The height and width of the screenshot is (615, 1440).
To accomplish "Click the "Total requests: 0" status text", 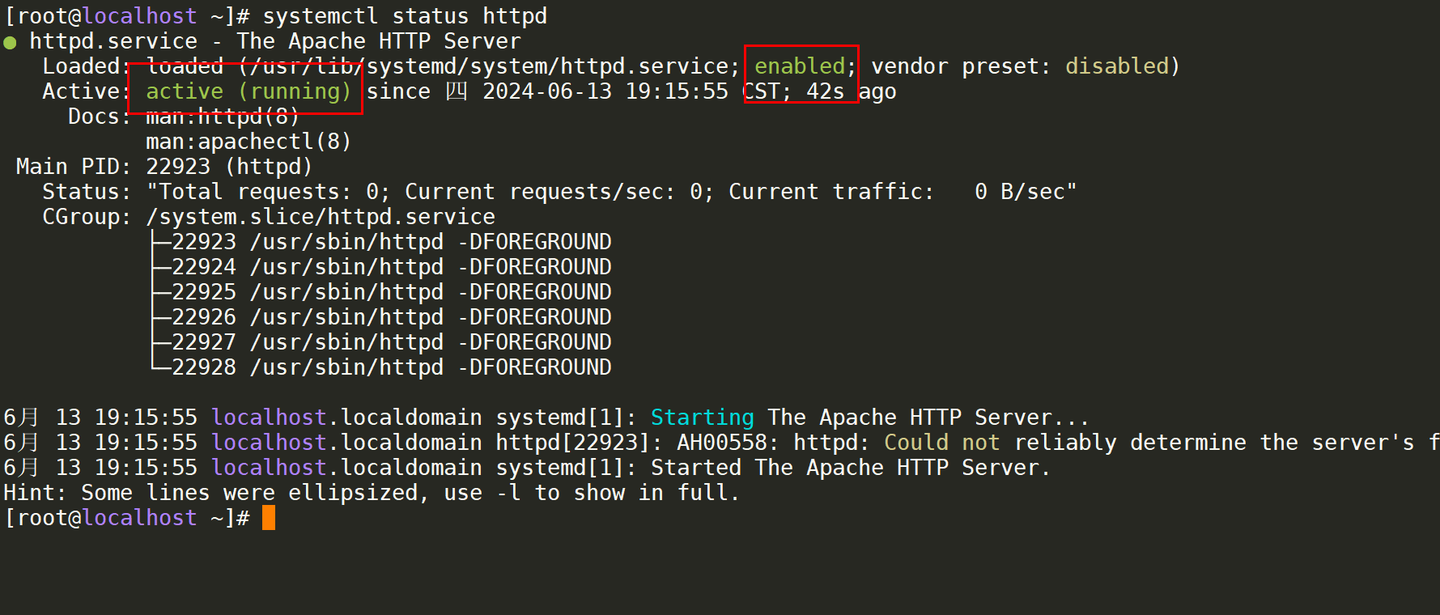I will 268,192.
